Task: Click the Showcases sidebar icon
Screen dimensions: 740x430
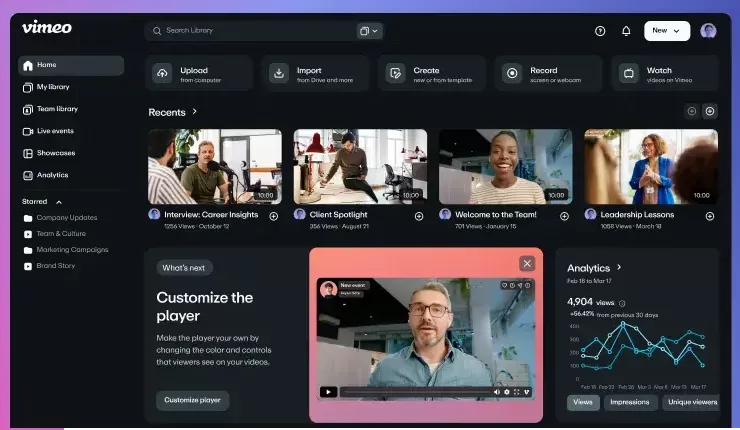Action: 28,153
